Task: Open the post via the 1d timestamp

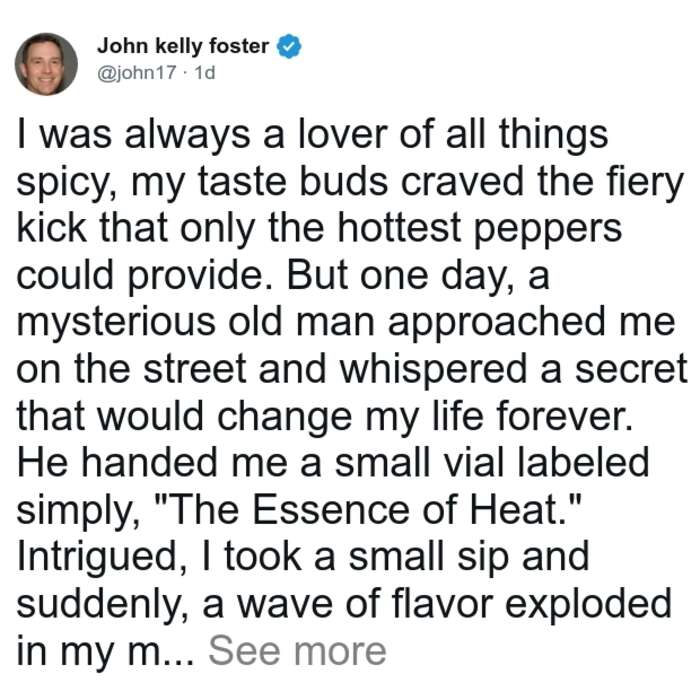Action: [x=205, y=73]
